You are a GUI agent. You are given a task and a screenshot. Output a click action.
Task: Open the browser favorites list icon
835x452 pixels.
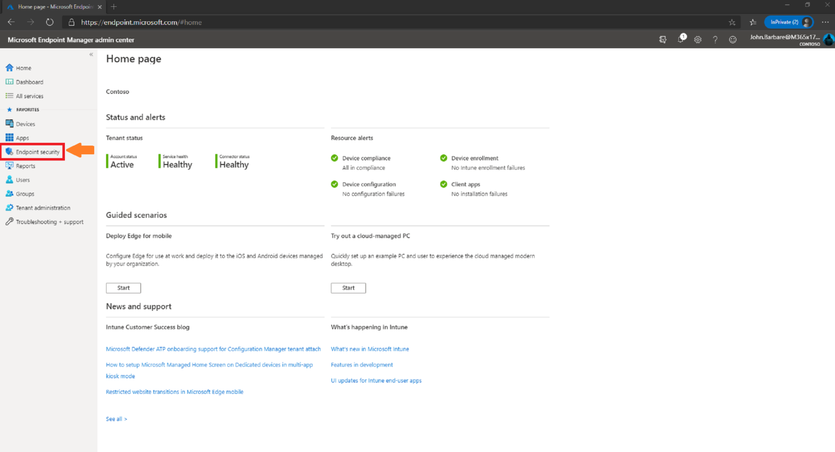(752, 22)
